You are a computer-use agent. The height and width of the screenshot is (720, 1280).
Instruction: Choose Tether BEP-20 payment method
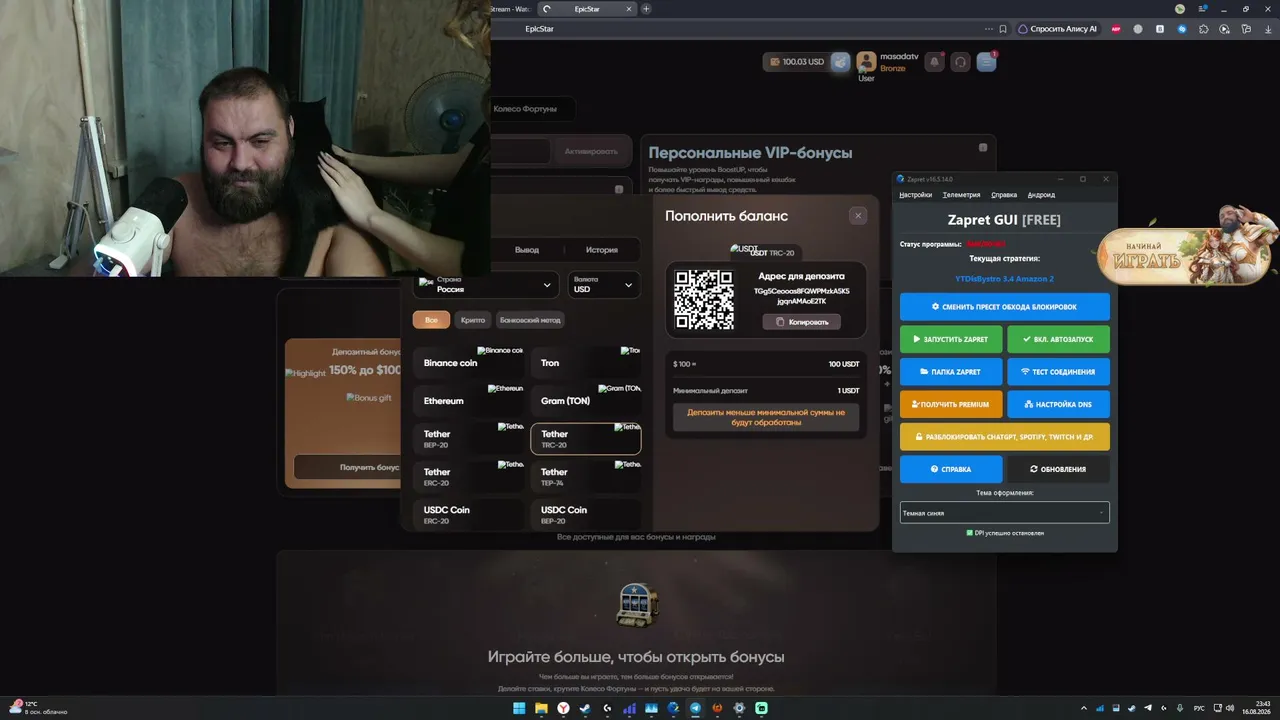click(x=468, y=439)
